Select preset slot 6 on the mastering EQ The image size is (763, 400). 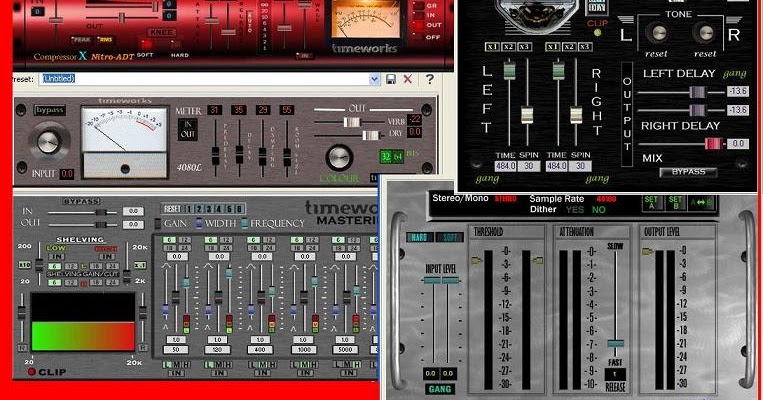pos(239,209)
